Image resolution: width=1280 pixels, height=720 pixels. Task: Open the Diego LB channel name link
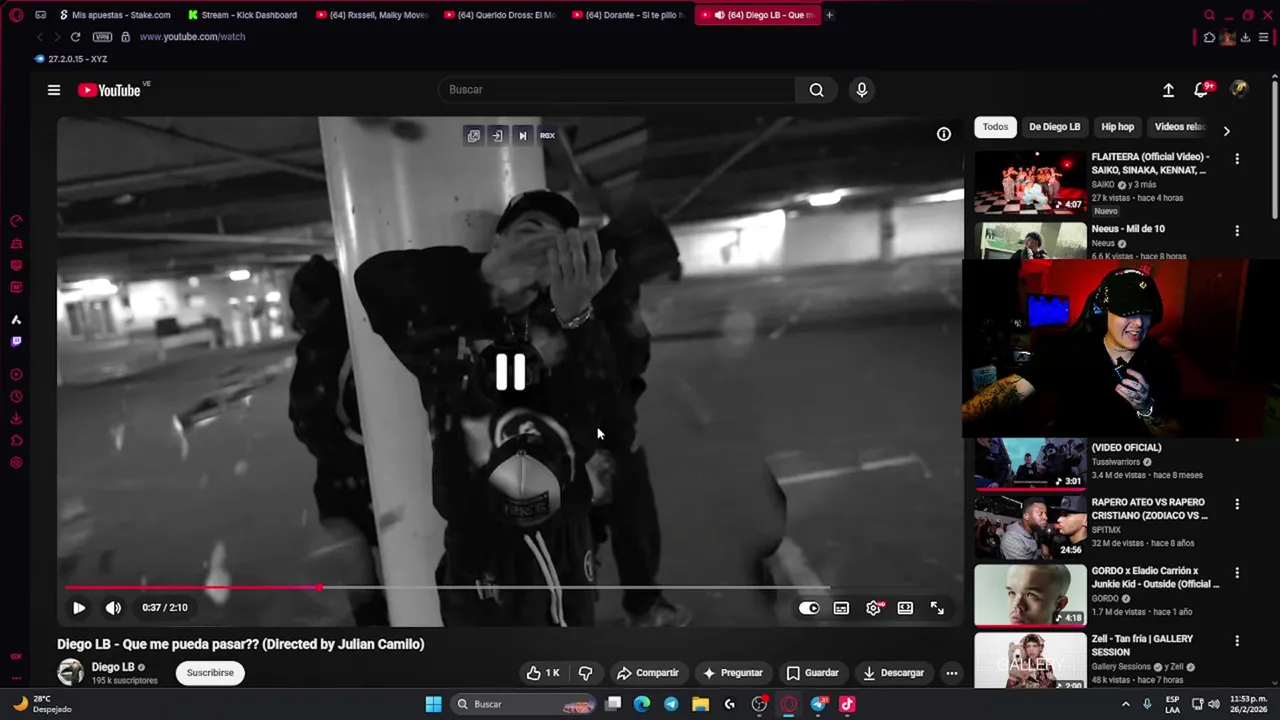(113, 667)
